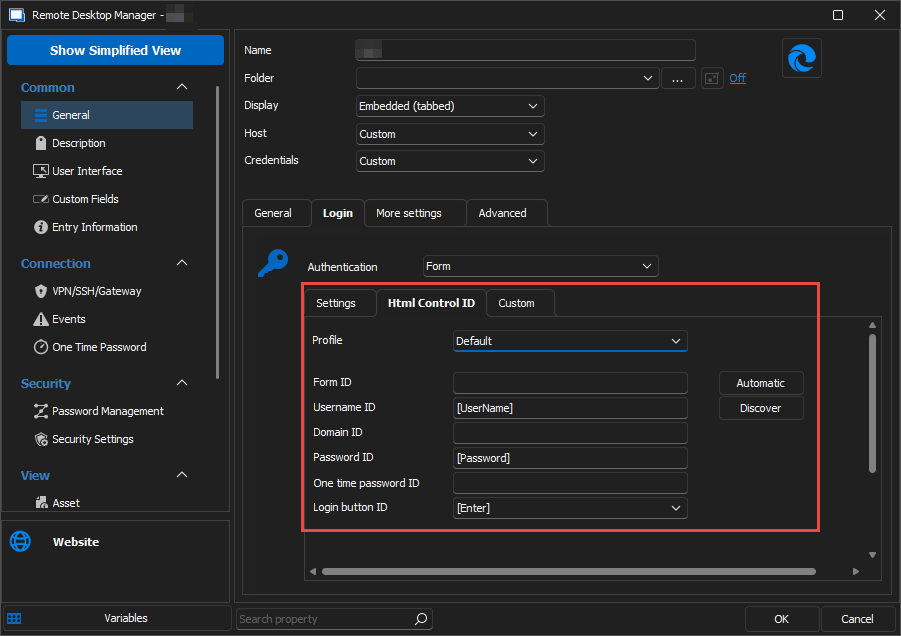Click Show Simplified View button
This screenshot has width=901, height=636.
(115, 51)
